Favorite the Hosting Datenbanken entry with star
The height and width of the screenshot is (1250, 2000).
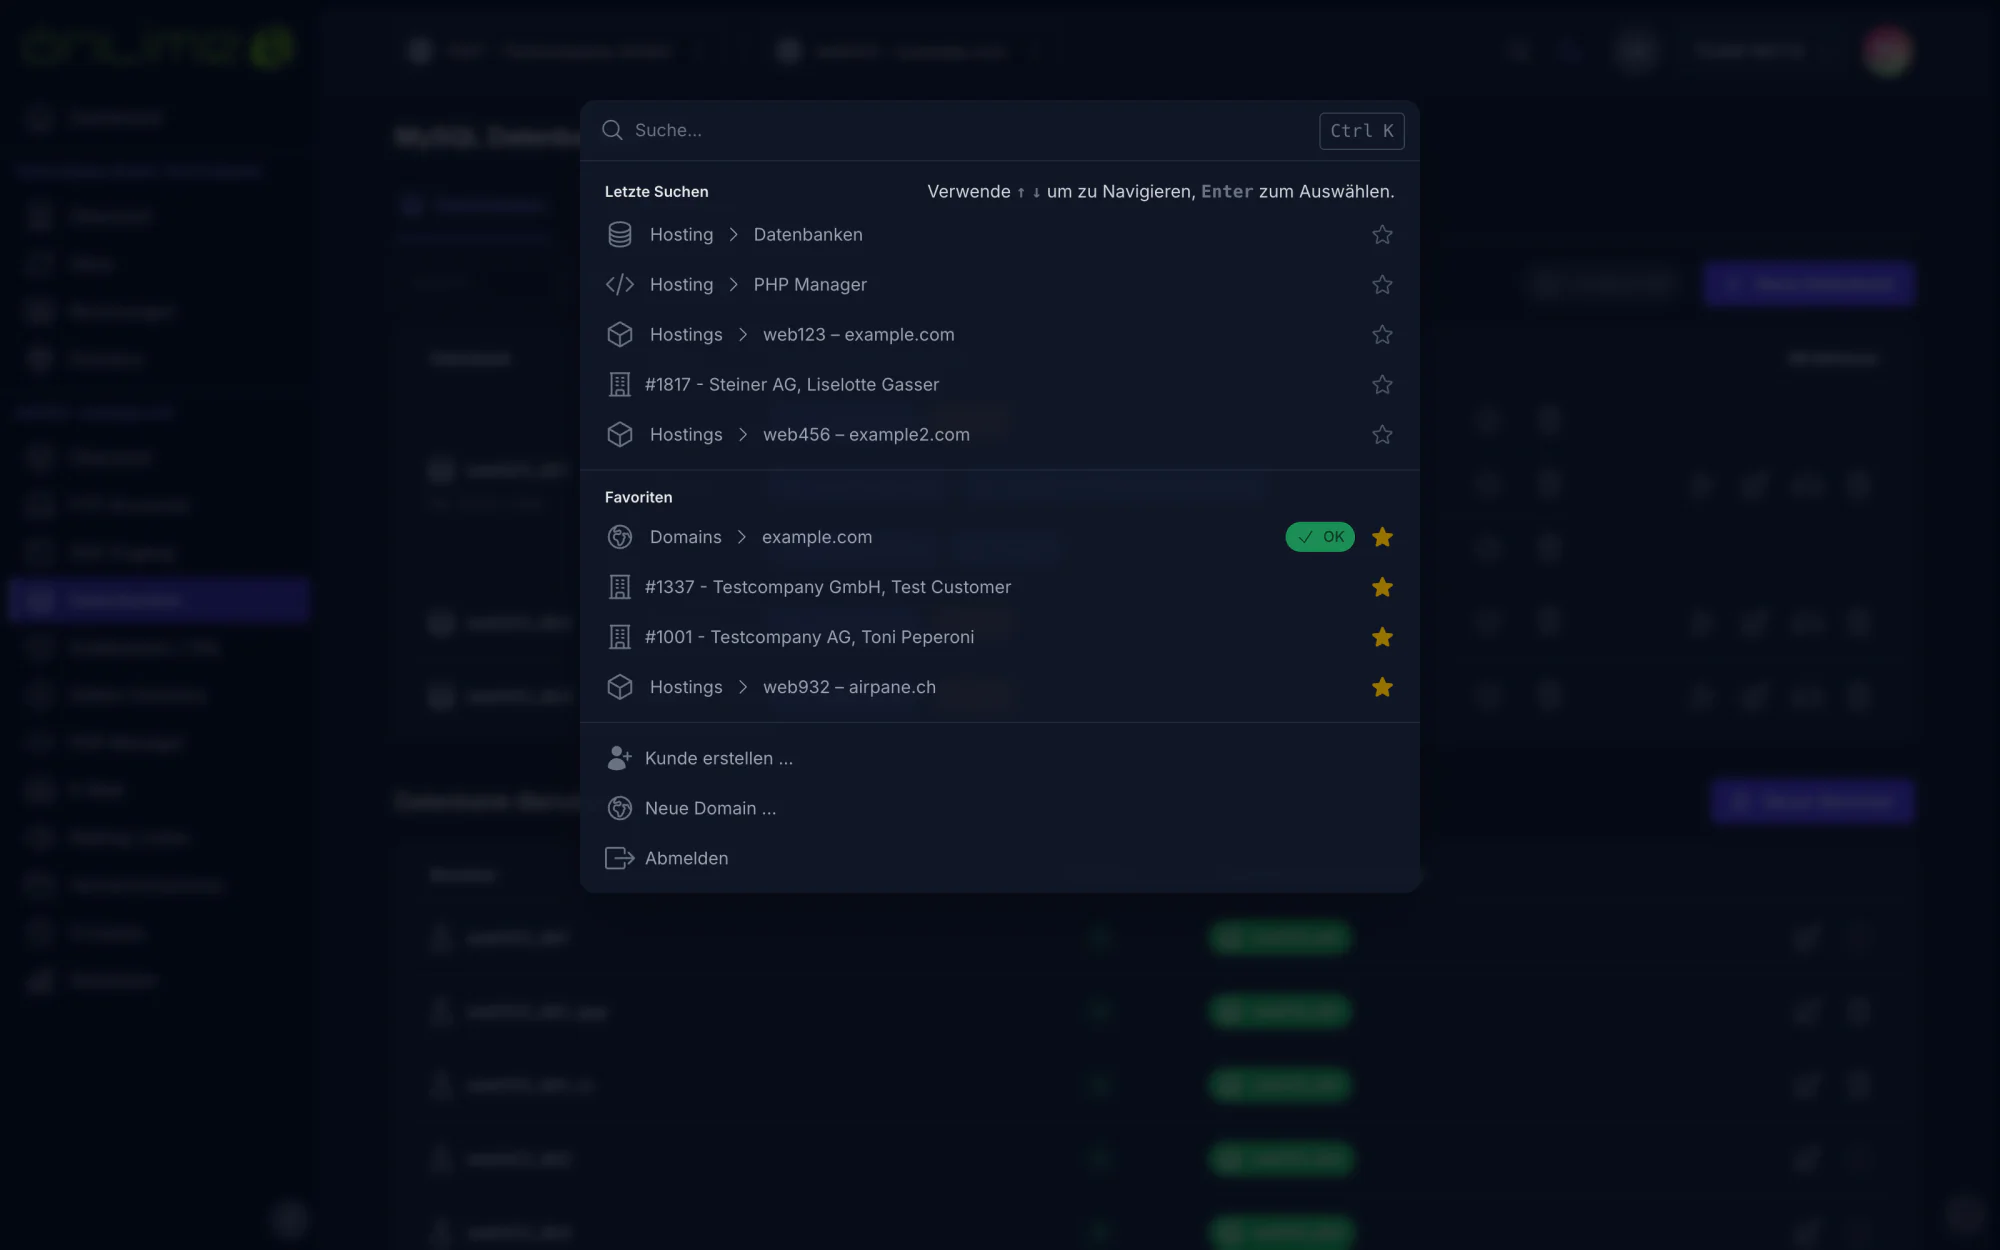point(1382,234)
